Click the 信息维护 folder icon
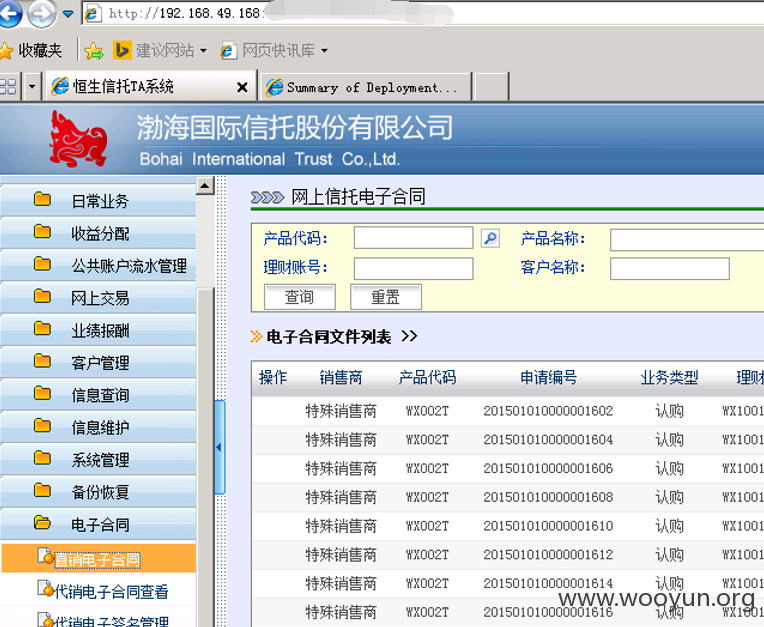764x627 pixels. (42, 426)
